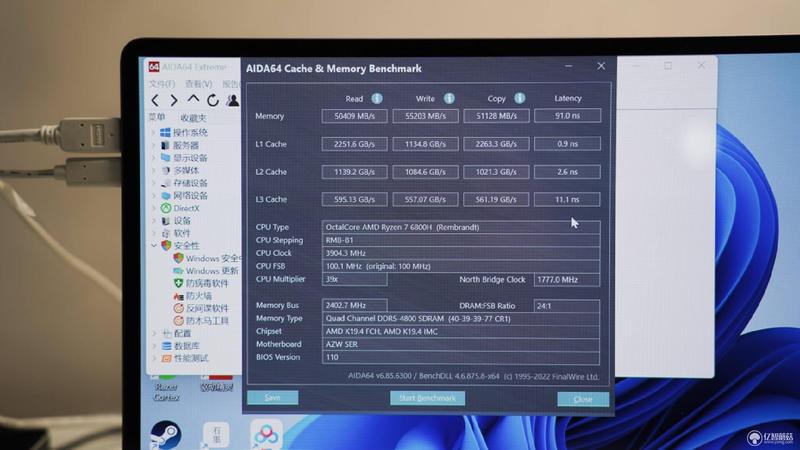Click the L1 Cache Read 2251.6 GB/s field

[355, 144]
